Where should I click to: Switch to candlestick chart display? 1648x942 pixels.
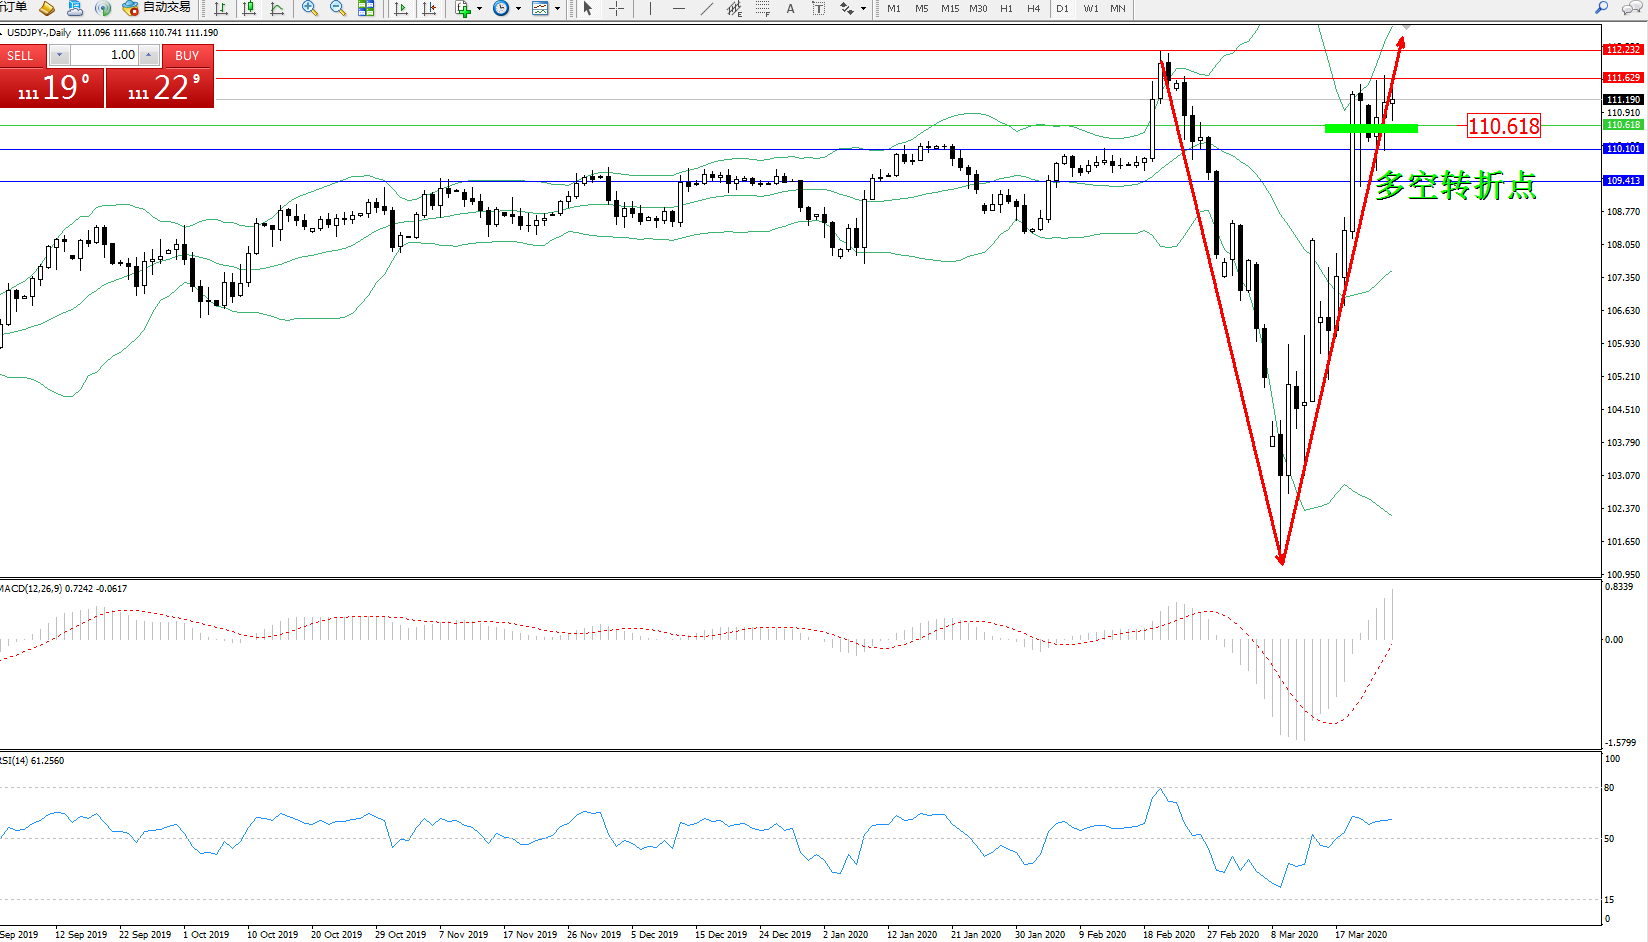[x=249, y=9]
